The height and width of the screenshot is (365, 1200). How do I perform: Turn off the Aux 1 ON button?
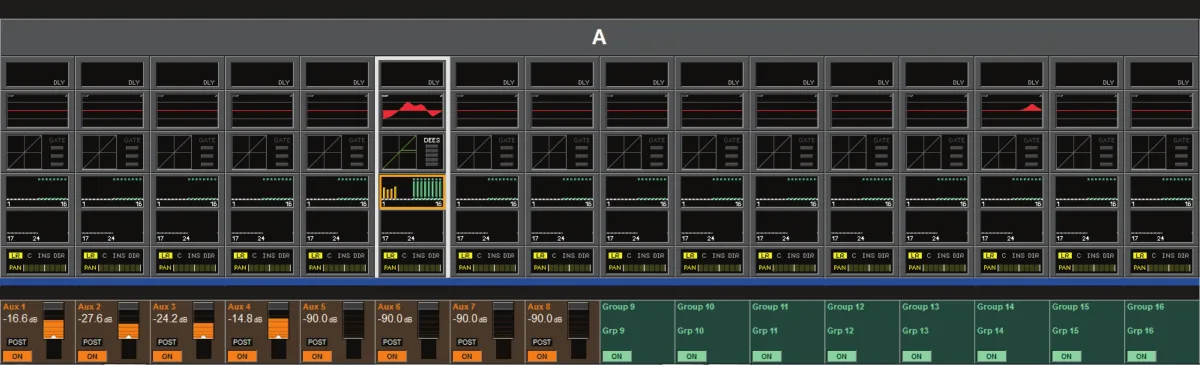pyautogui.click(x=17, y=356)
